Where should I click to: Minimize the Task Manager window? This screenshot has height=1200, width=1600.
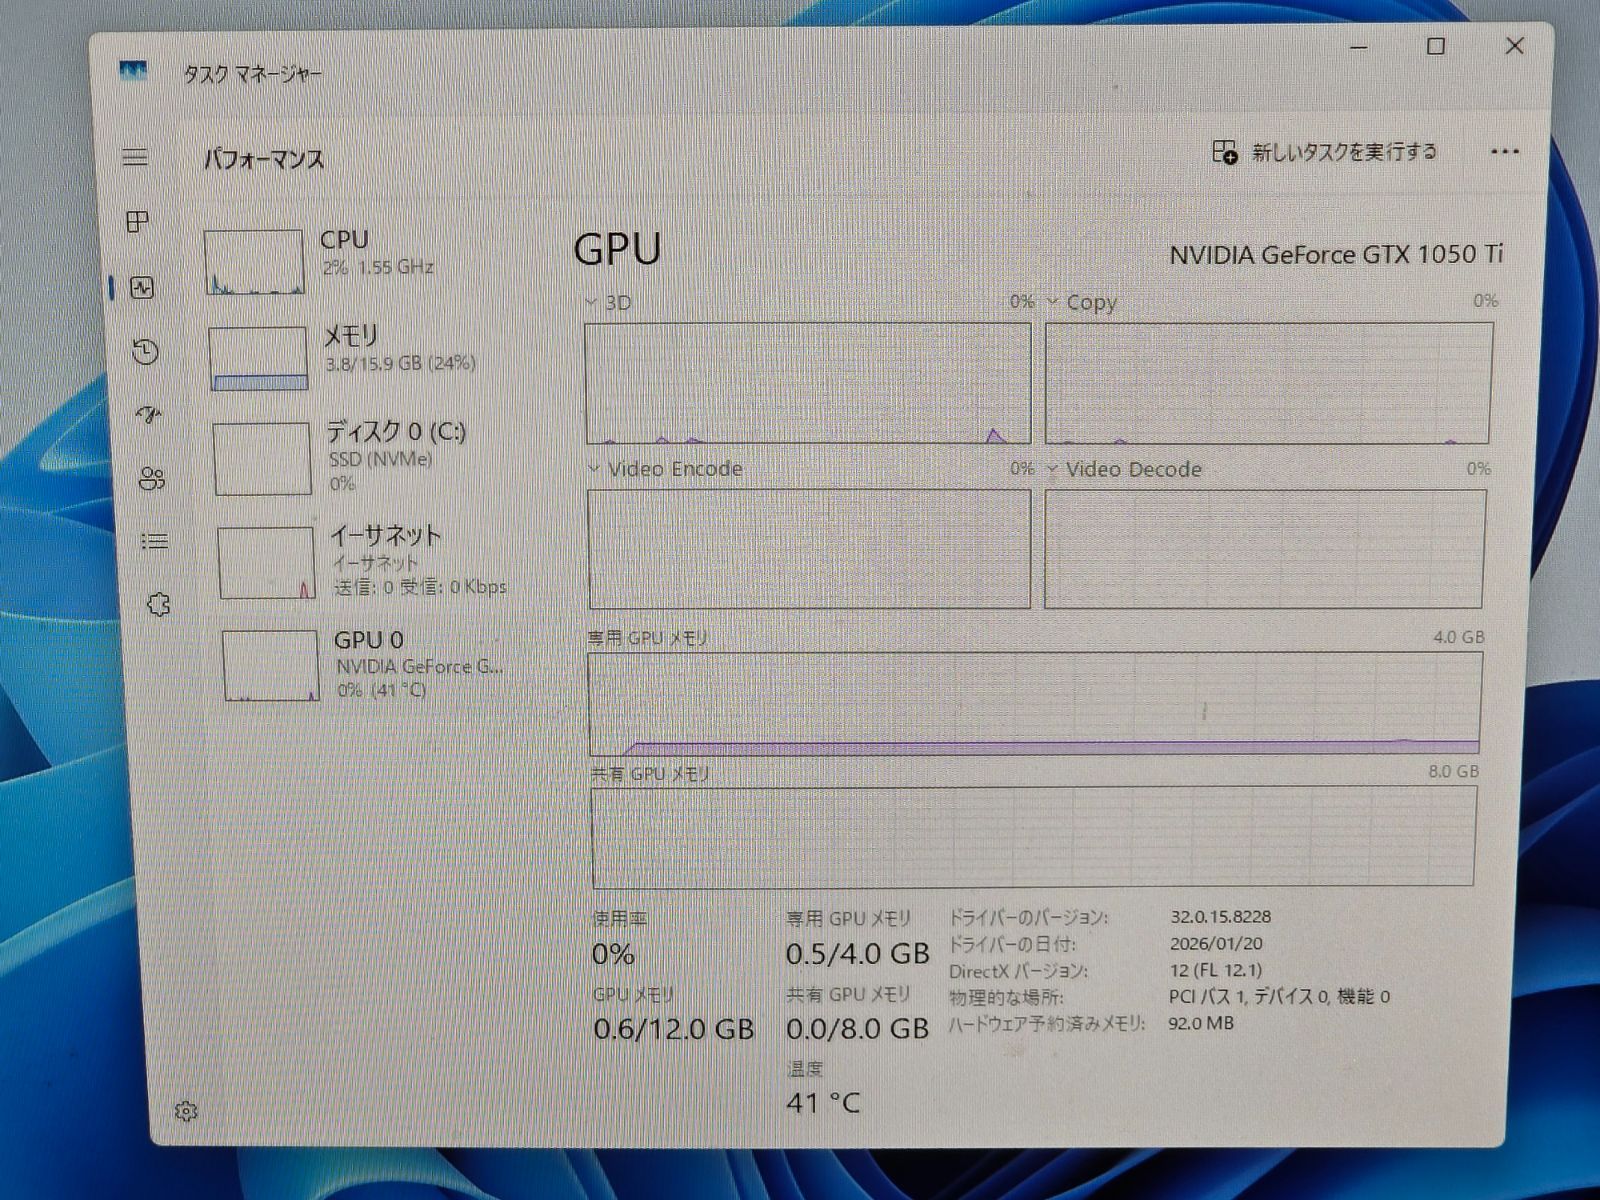pos(1359,47)
